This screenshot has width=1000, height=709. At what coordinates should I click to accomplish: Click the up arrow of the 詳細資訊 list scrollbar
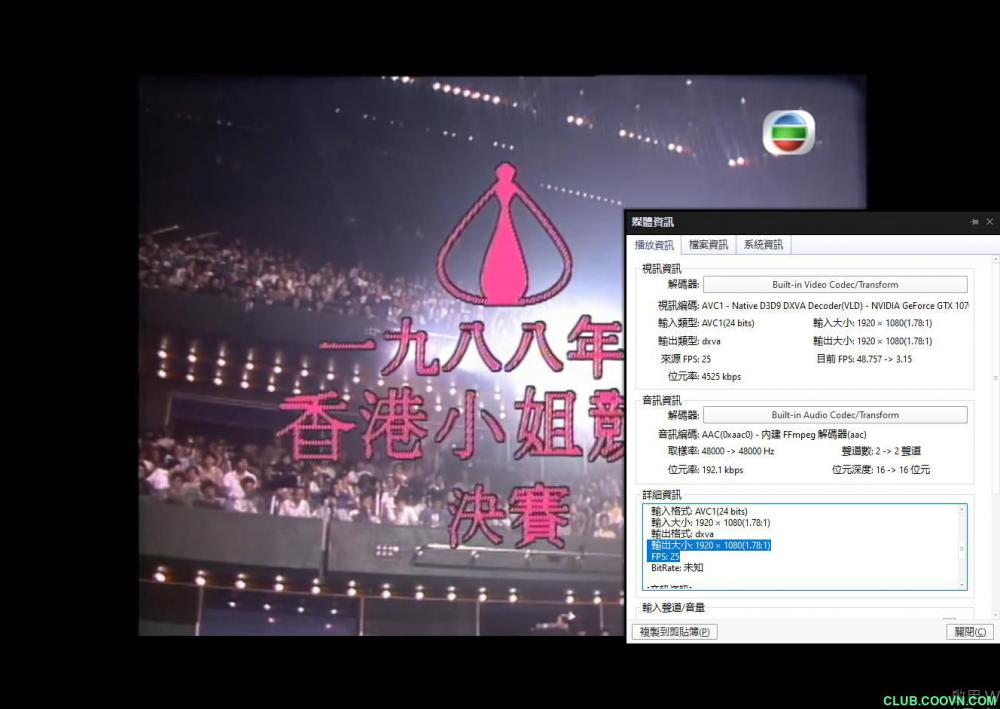(962, 509)
